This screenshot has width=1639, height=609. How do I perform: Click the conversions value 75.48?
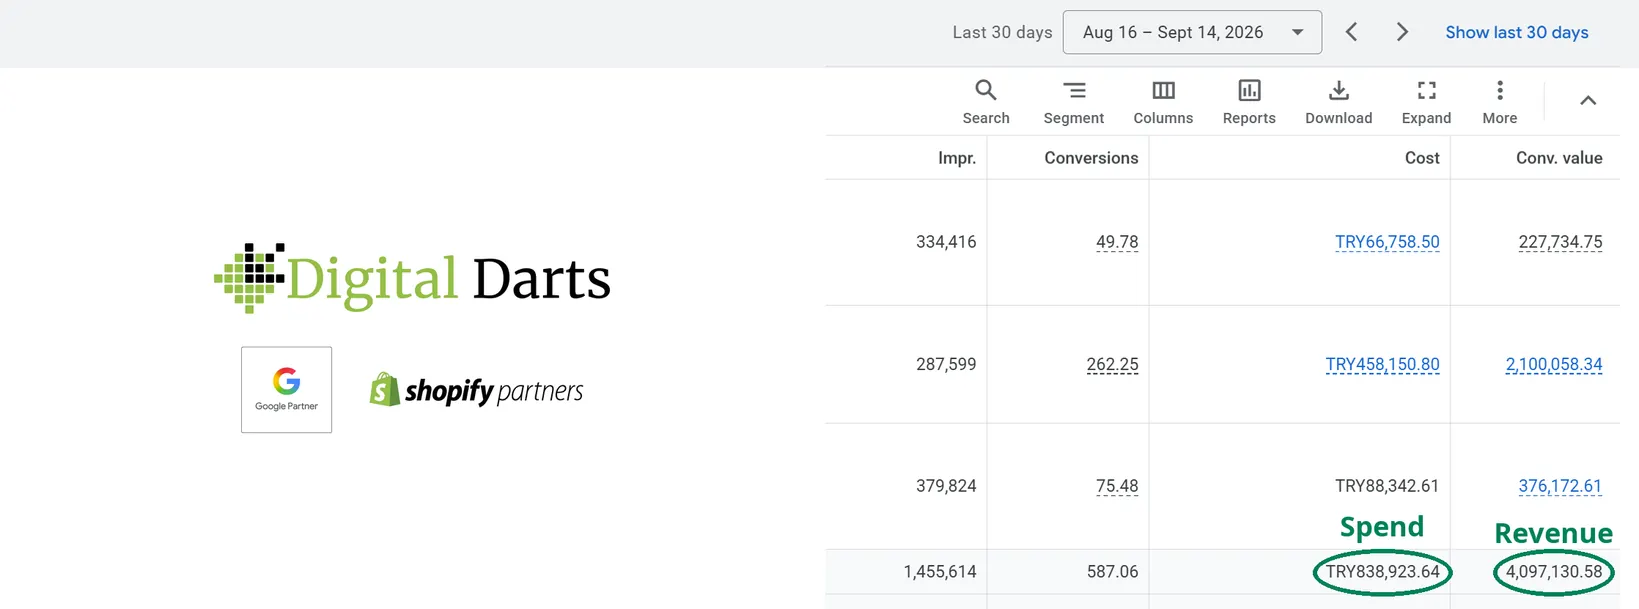[x=1117, y=486]
